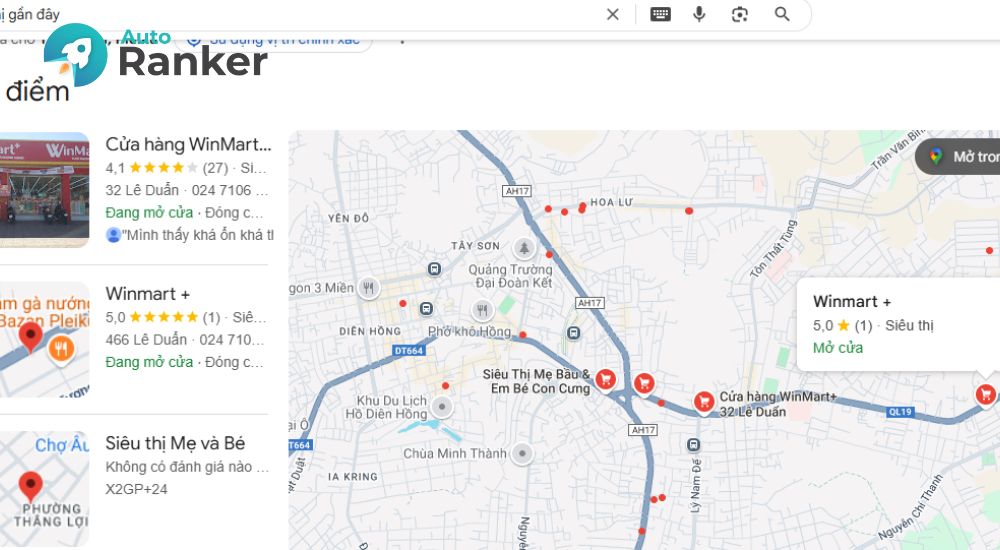Click the red dot near Diên Hồng bus stop
Viewport: 1000px width, 550px height.
point(402,304)
